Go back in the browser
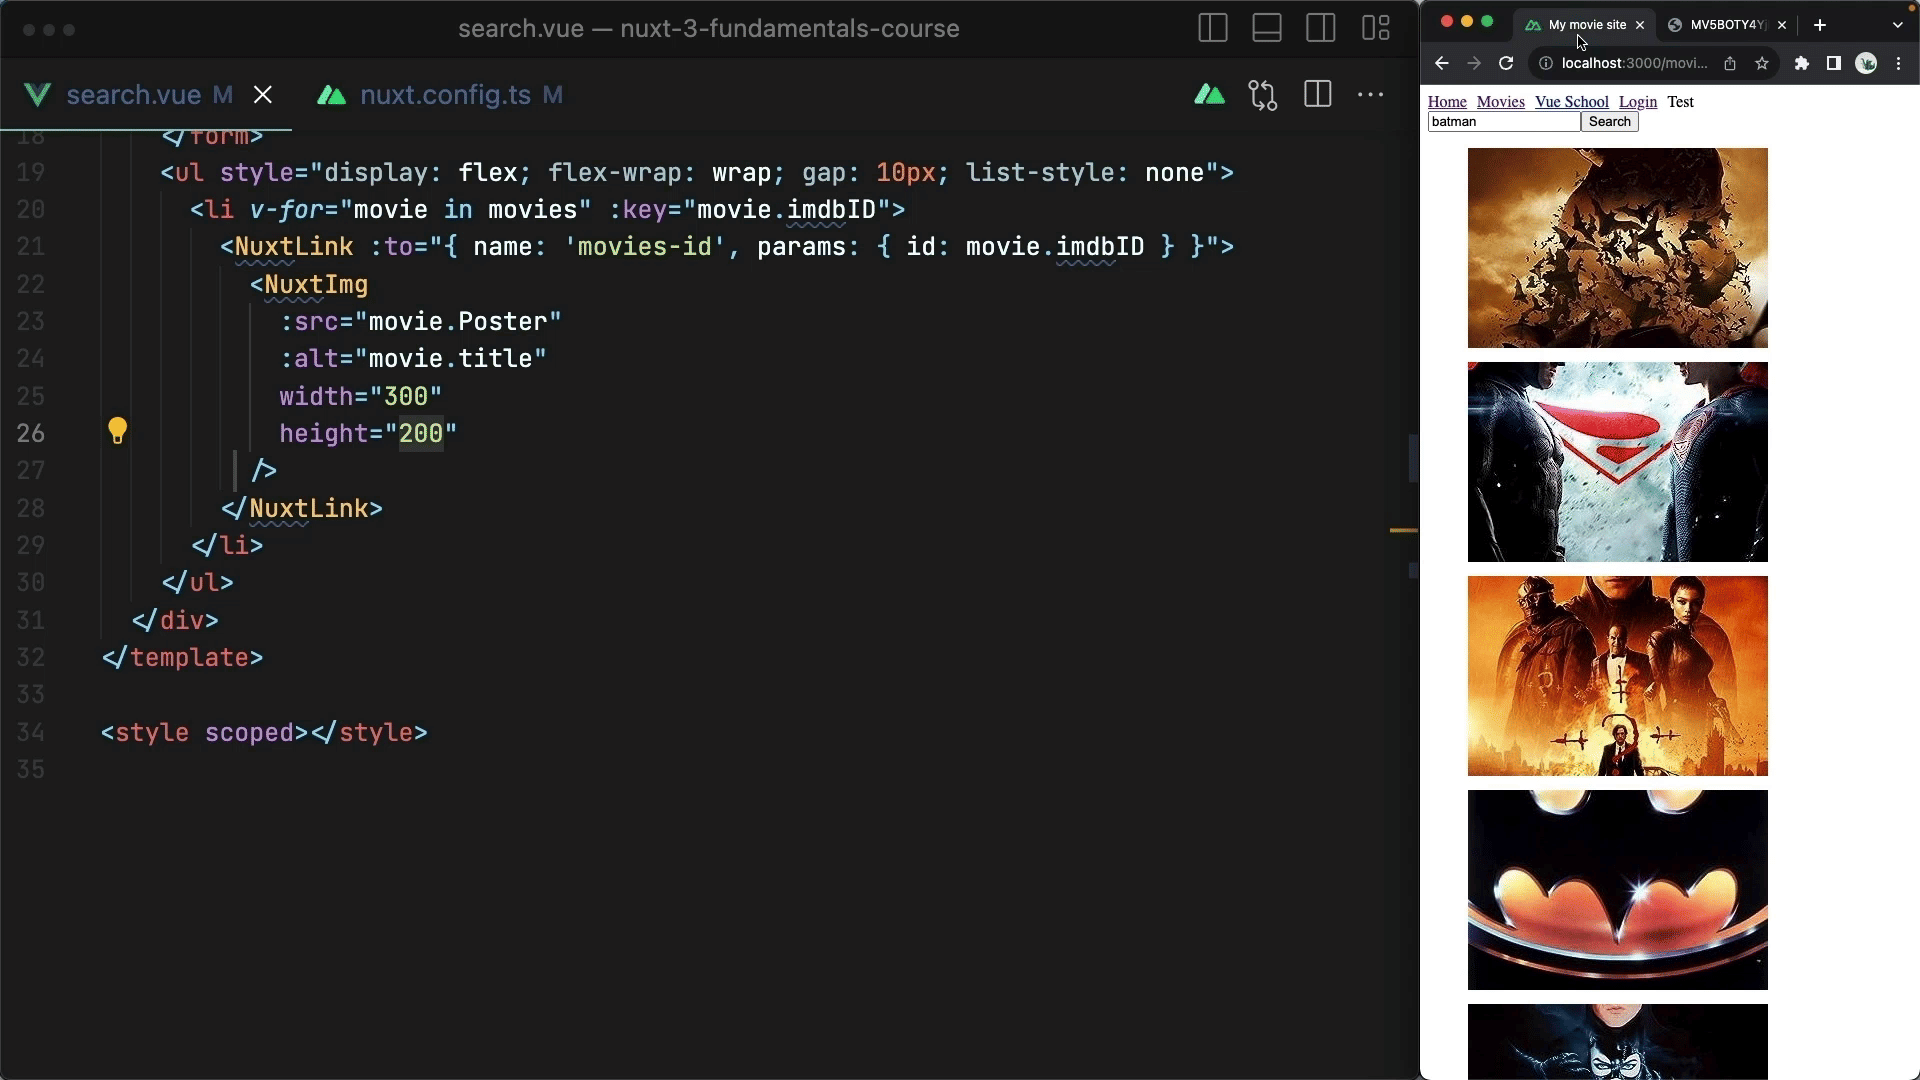 pos(1441,63)
